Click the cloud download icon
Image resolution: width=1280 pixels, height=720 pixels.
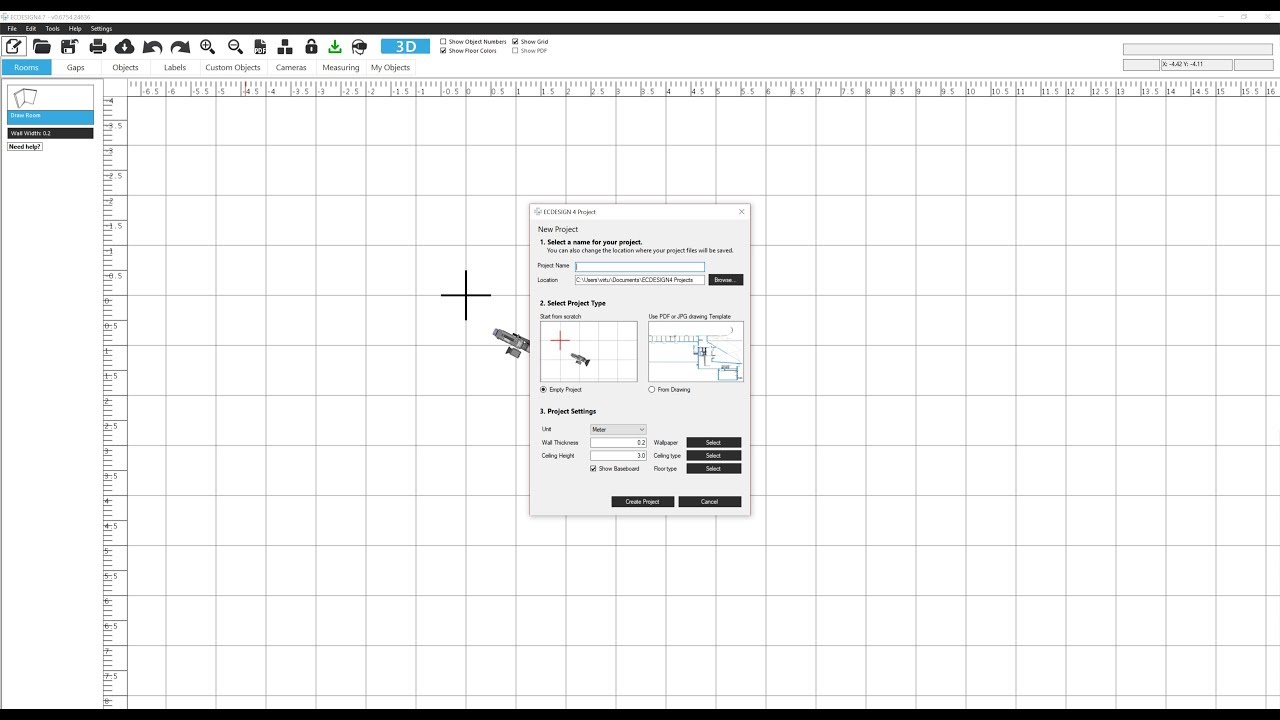point(125,47)
